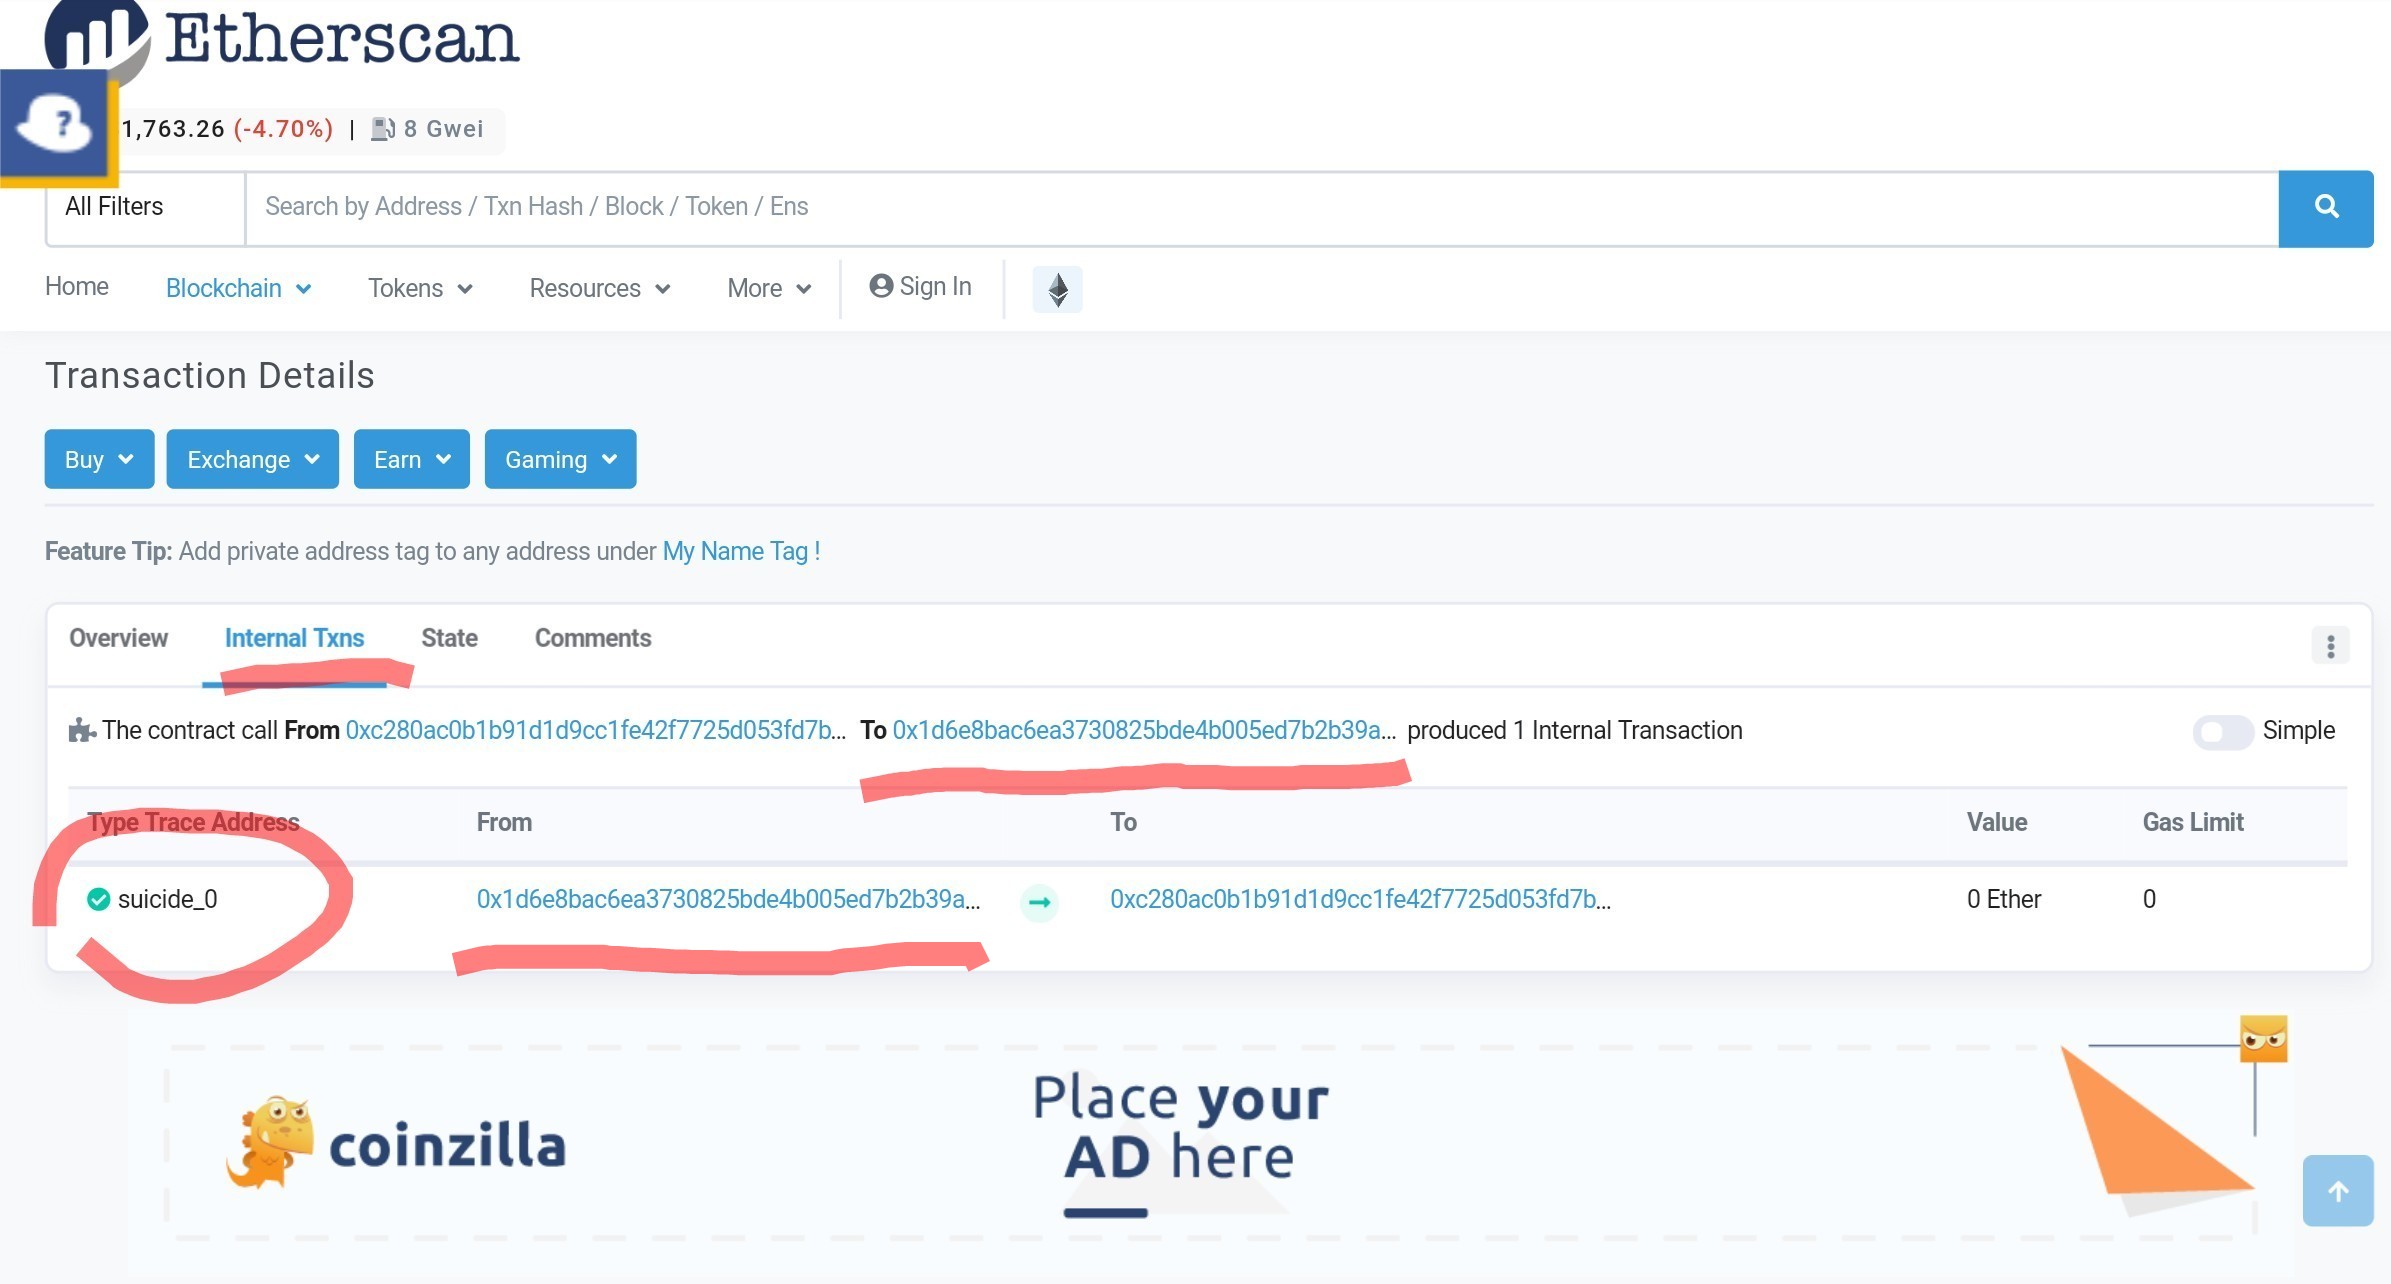The height and width of the screenshot is (1284, 2391).
Task: Open table row To address 0xc280ac0b
Action: click(x=1360, y=899)
